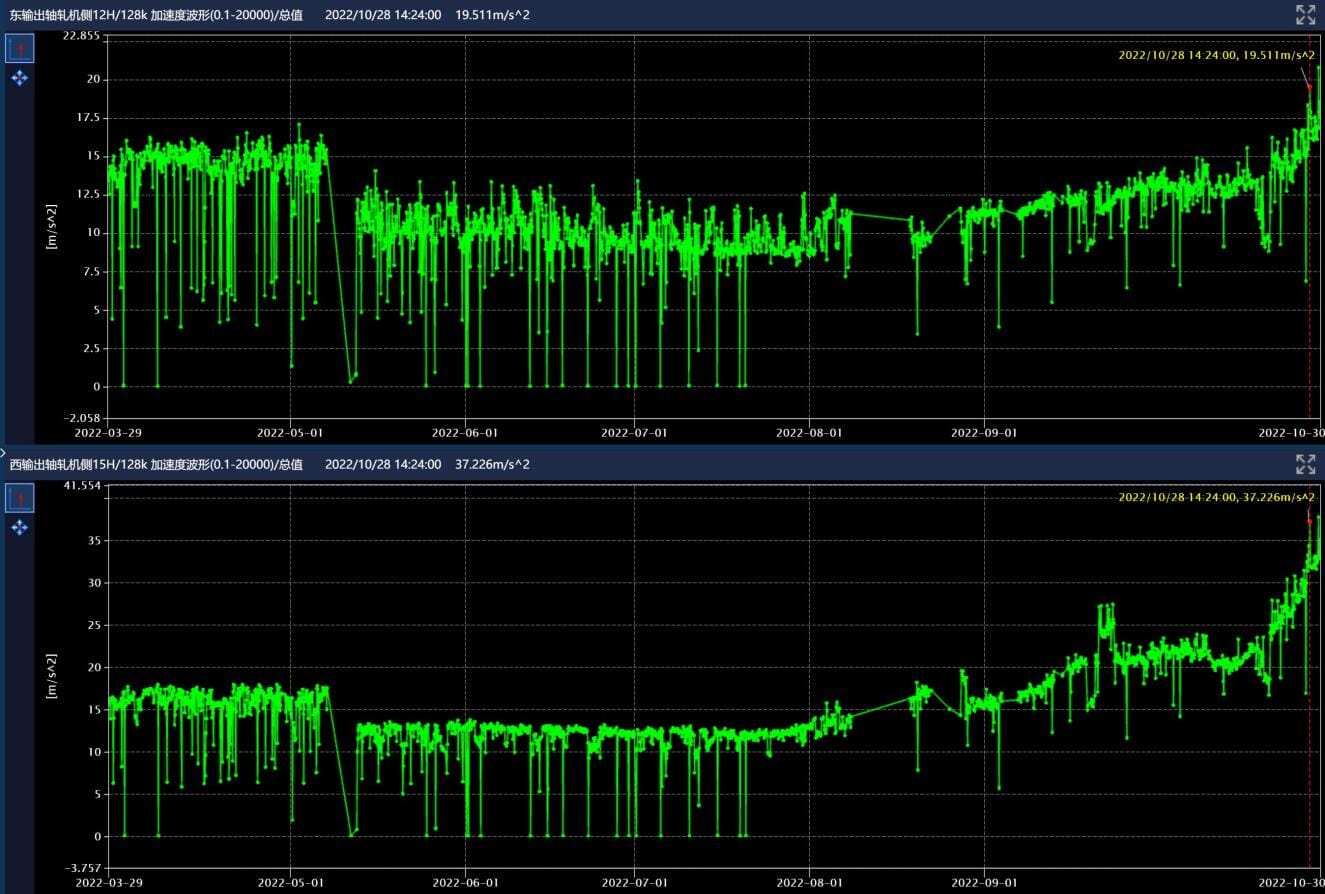Activate the pan tool in the bottom chart
Viewport: 1325px width, 894px height.
(x=20, y=527)
